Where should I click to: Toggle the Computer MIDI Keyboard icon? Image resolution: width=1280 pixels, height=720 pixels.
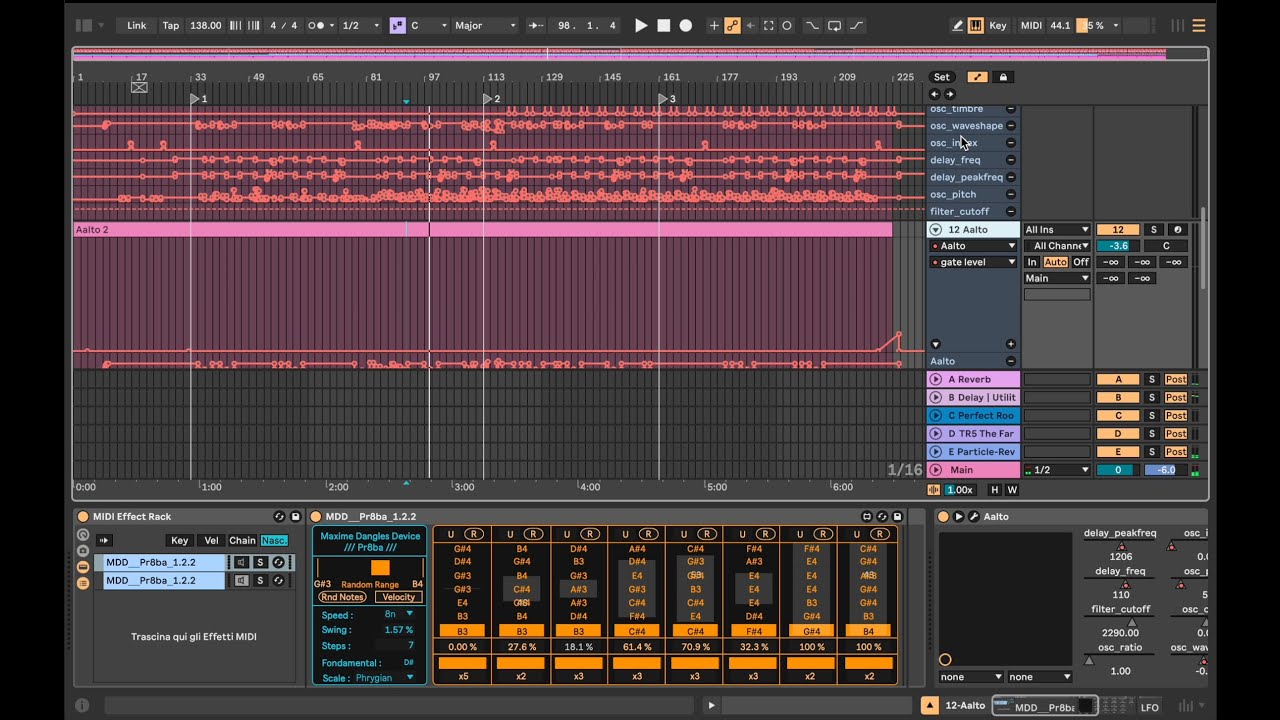pos(975,25)
